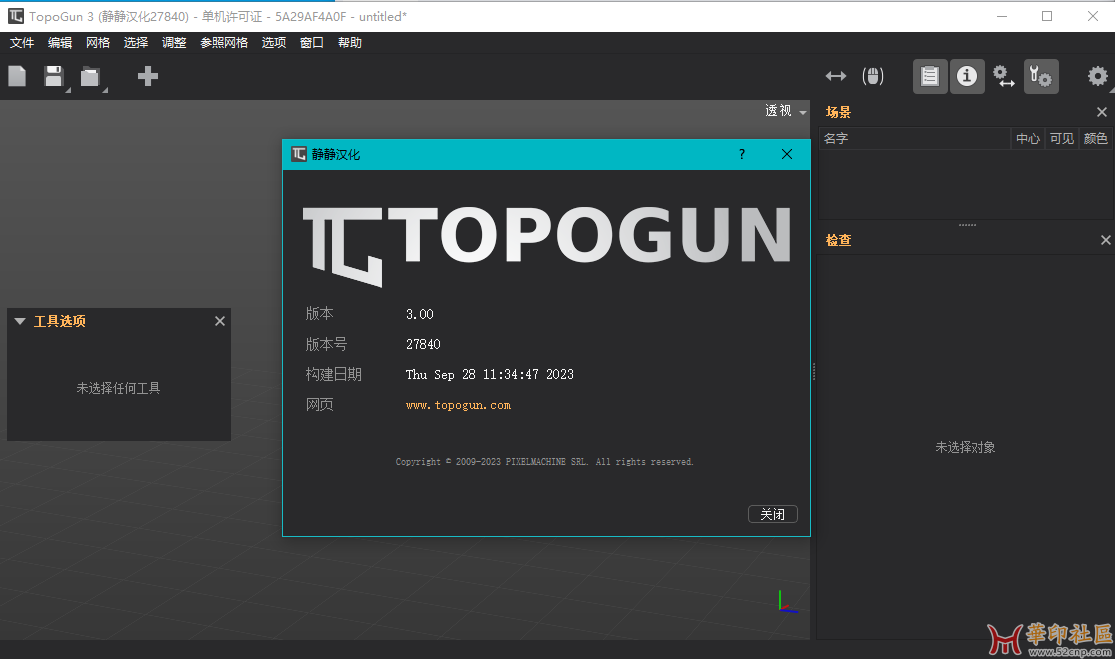
Task: Open the 选项 menu
Action: point(274,43)
